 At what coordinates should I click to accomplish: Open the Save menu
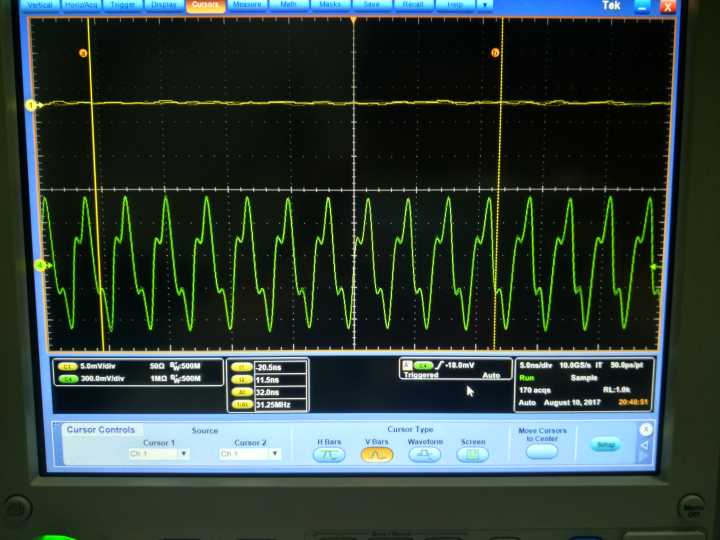[x=371, y=5]
